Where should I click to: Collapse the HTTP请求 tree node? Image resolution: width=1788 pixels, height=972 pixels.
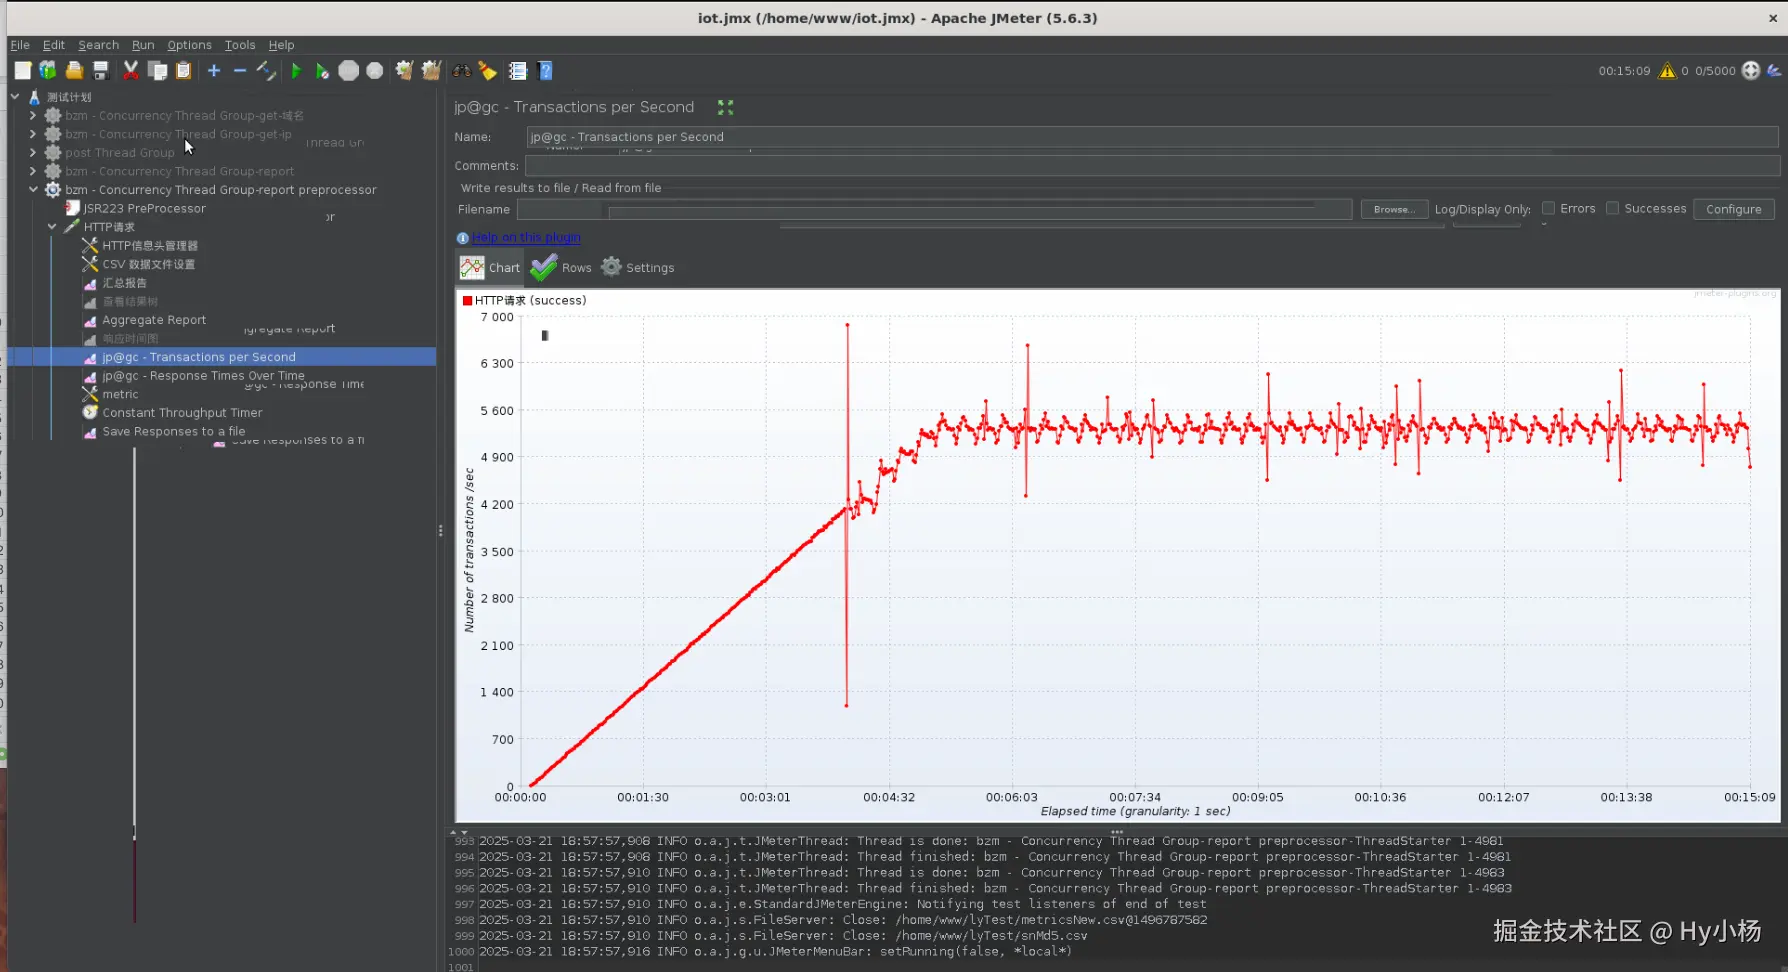(x=52, y=227)
